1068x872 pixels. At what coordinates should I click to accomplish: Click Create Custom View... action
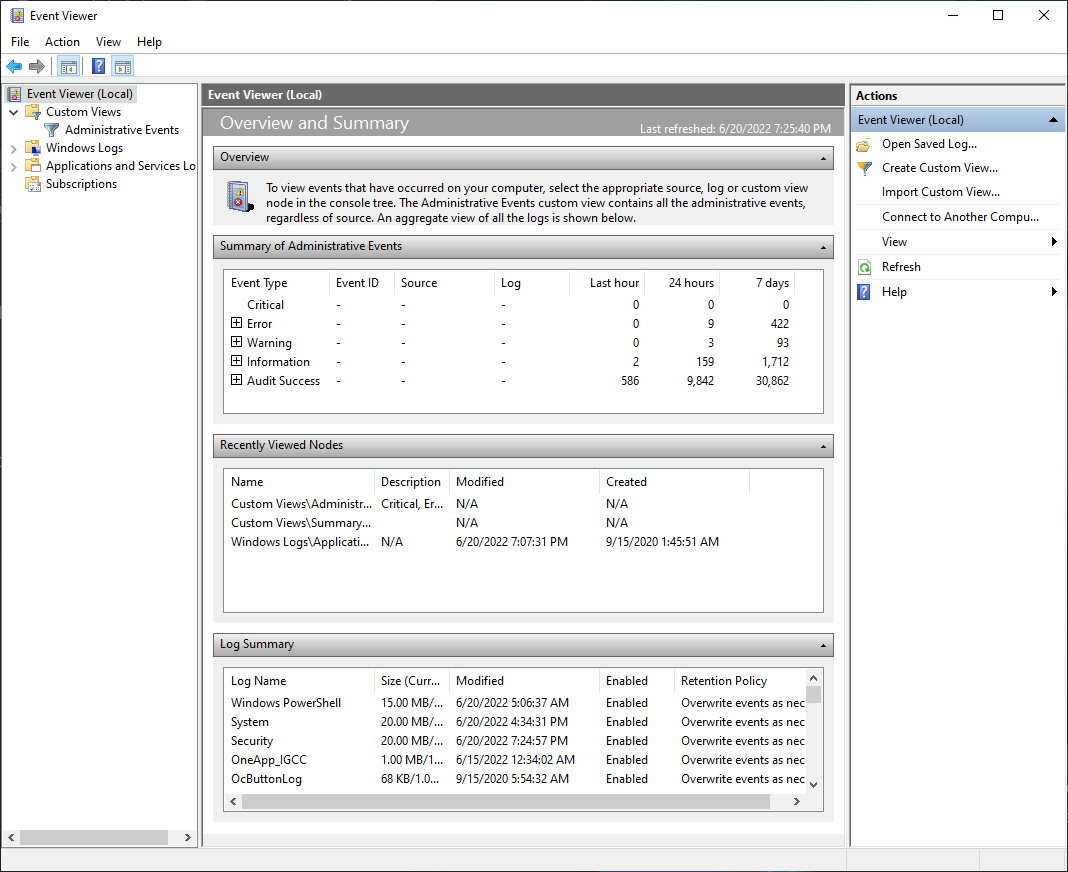(x=939, y=168)
